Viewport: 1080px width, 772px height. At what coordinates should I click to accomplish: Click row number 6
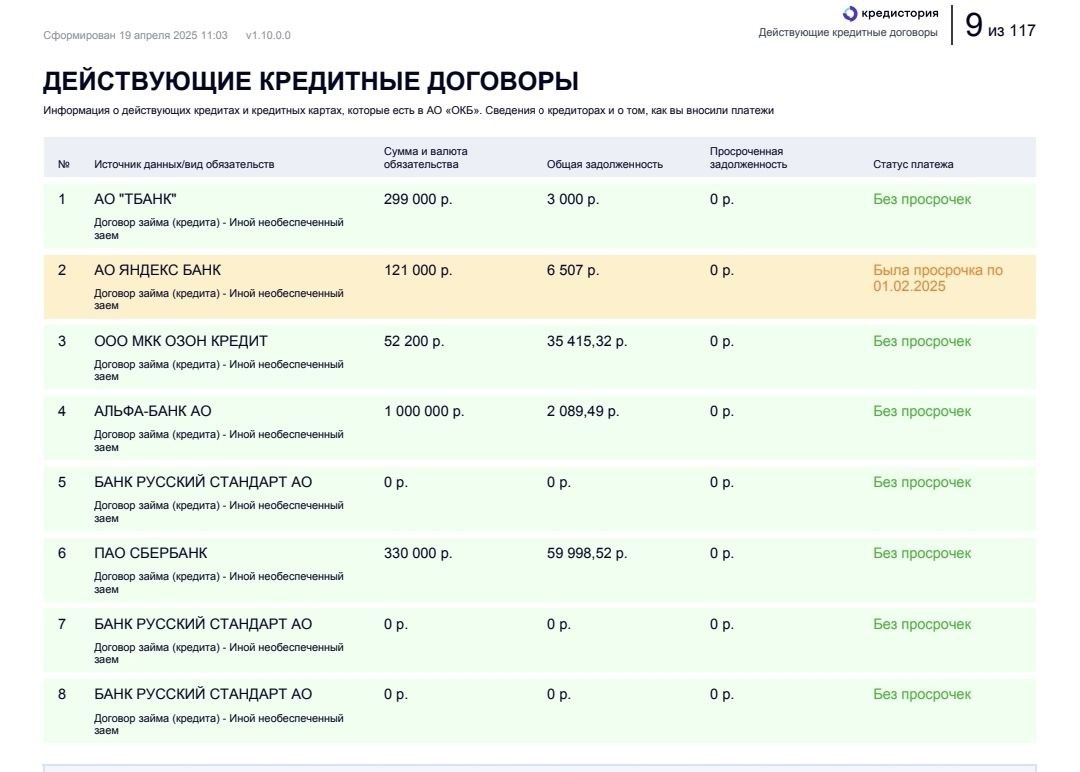coord(62,553)
